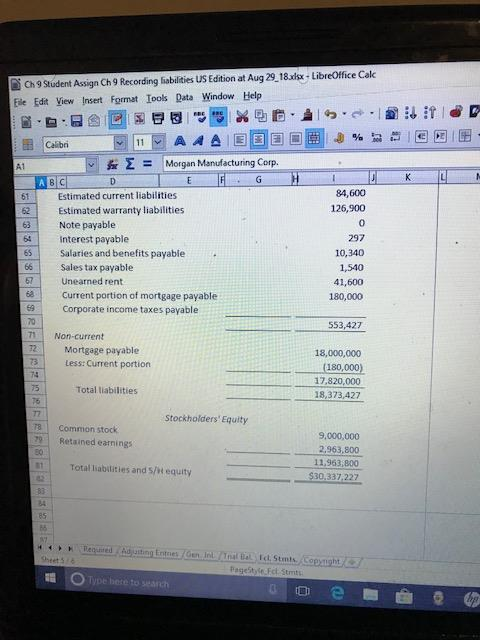
Task: Open the Function Wizard icon
Action: pyautogui.click(x=112, y=164)
